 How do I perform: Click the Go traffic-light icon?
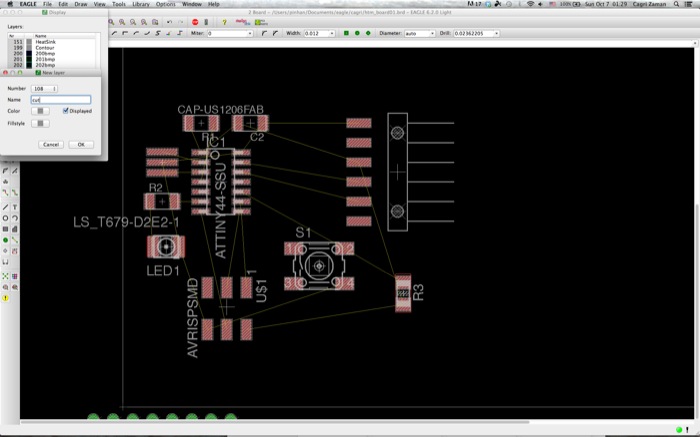[206, 22]
